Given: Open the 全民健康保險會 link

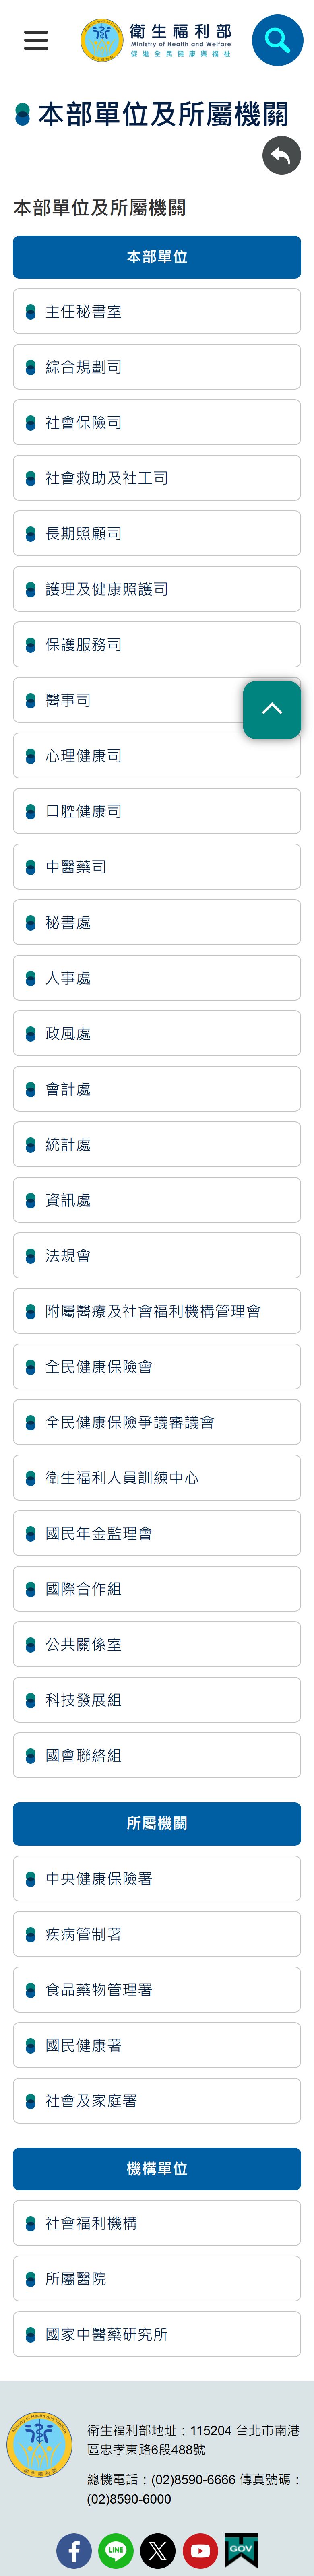Looking at the screenshot, I should (157, 1366).
